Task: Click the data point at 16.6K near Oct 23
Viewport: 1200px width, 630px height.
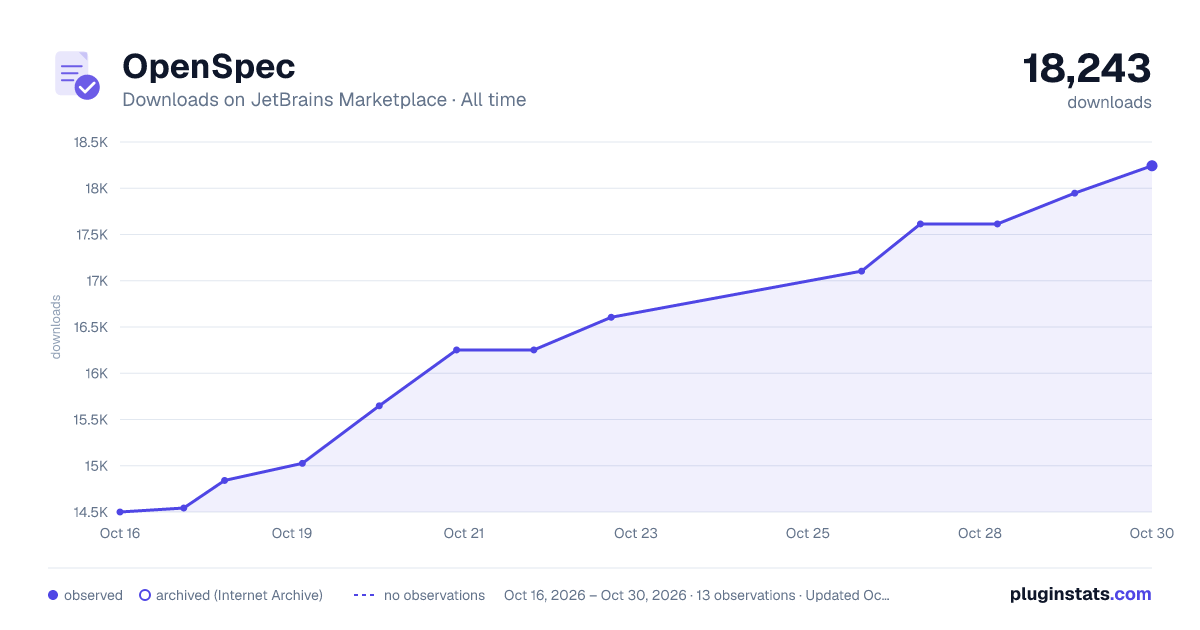Action: click(611, 317)
